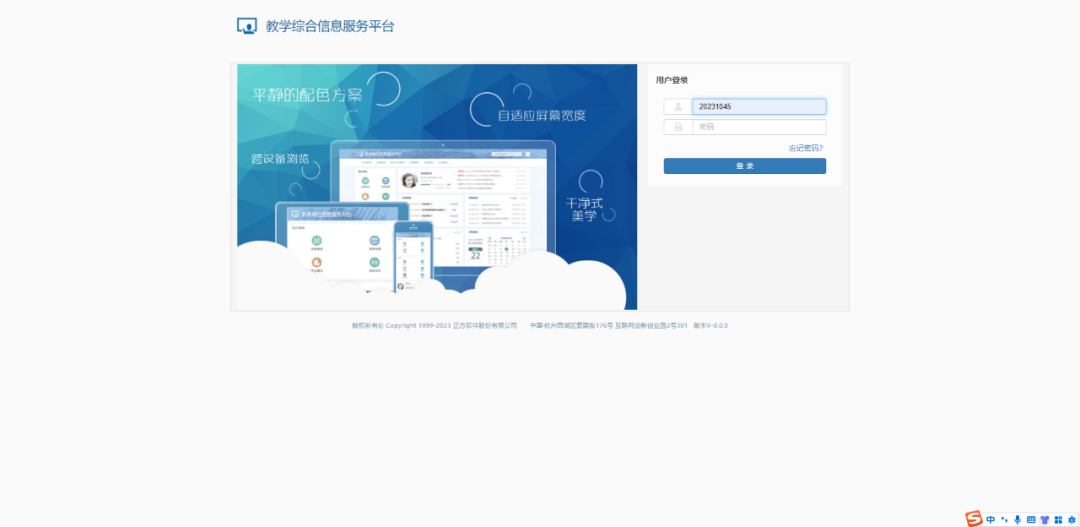
Task: Toggle the punctuation mode icon in IME bar
Action: tap(1004, 519)
